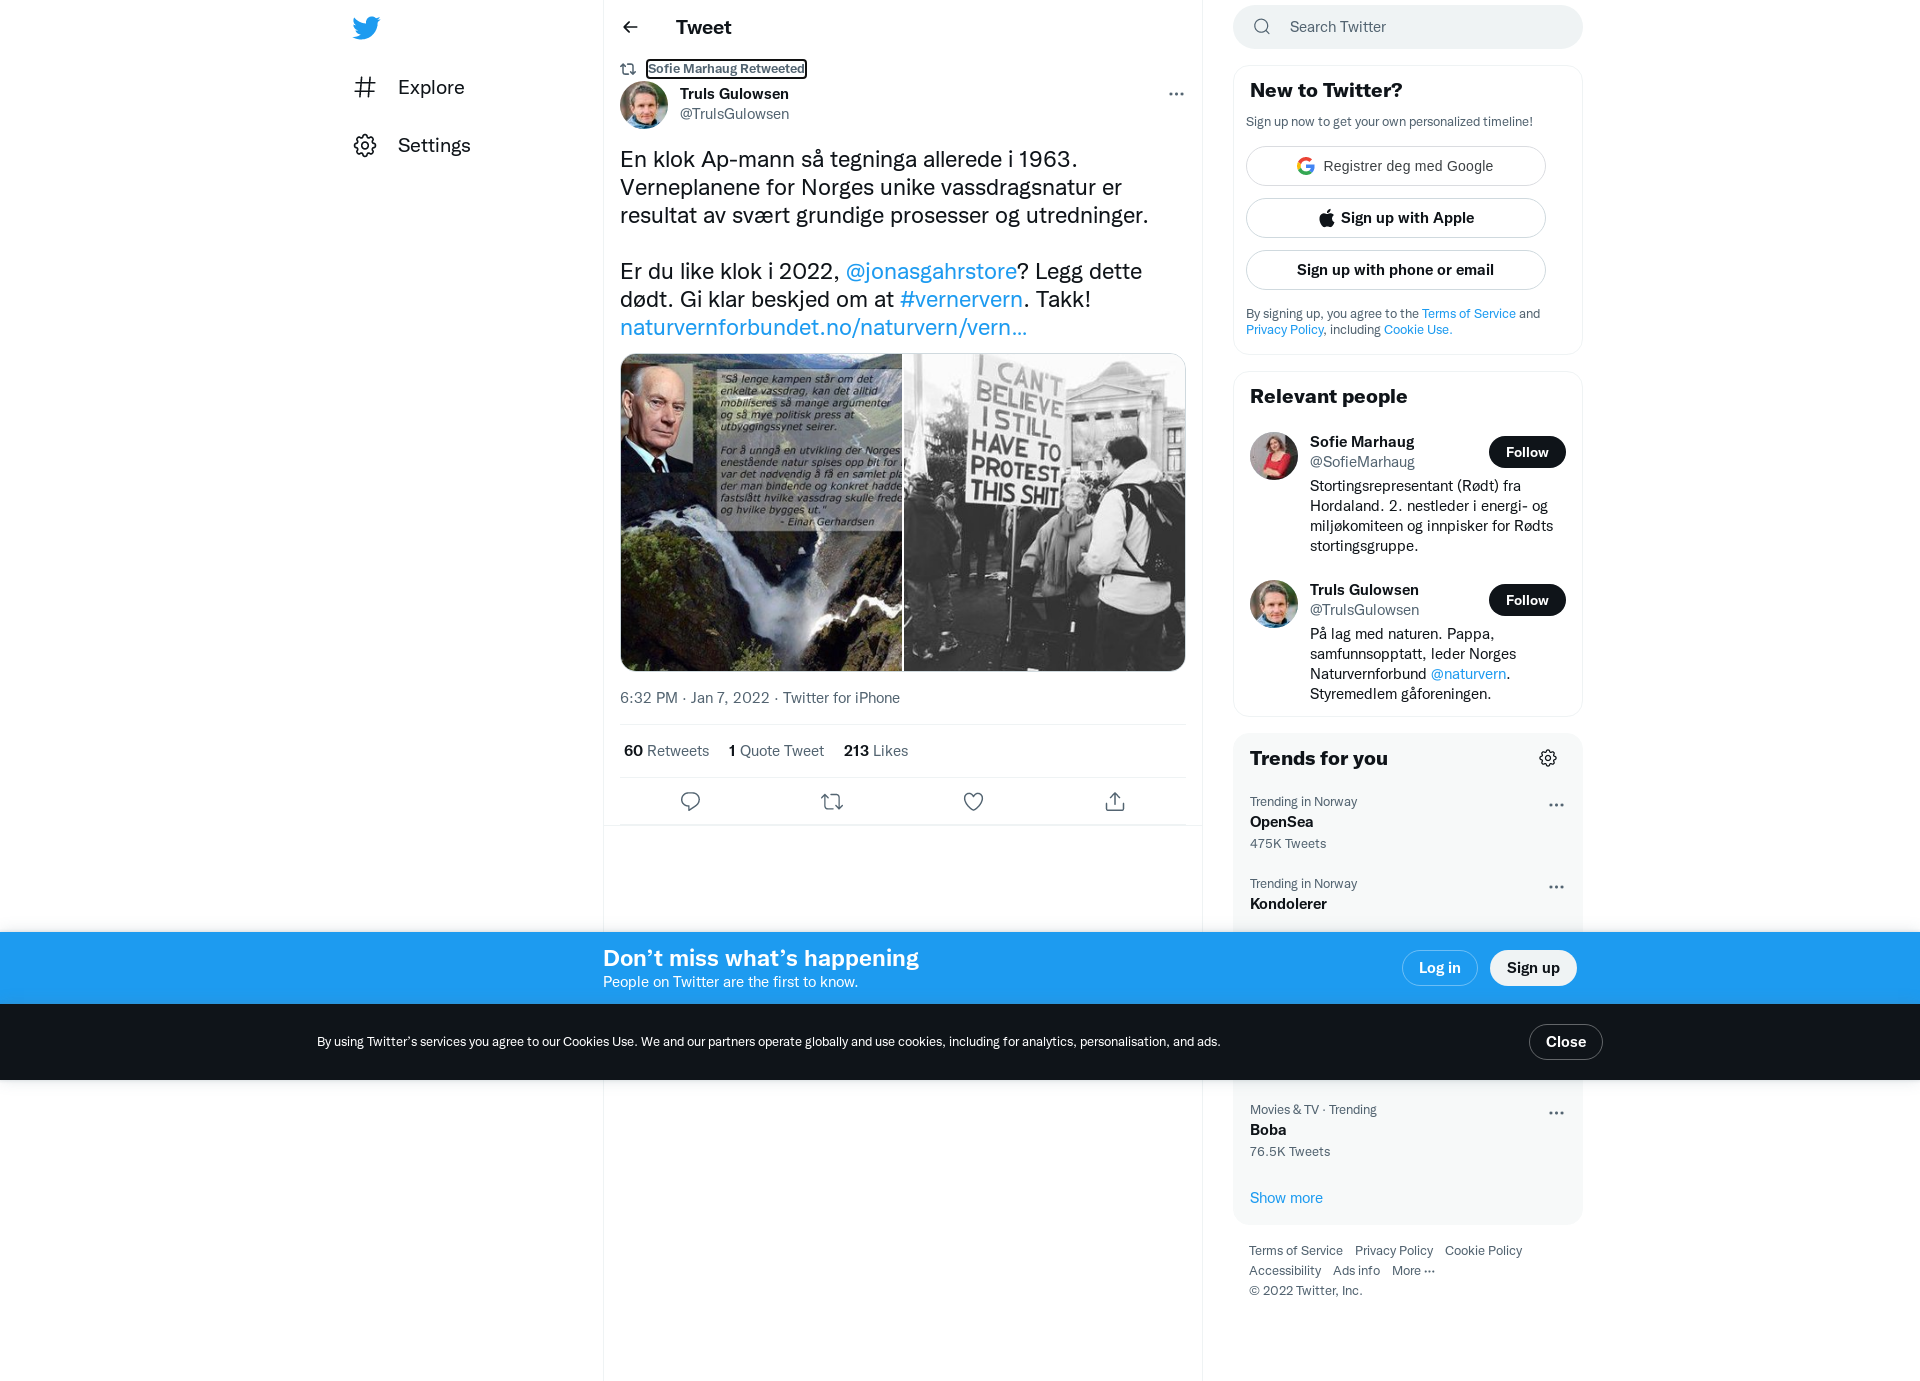The height and width of the screenshot is (1381, 1920).
Task: Open Explore in the left sidebar
Action: (x=409, y=87)
